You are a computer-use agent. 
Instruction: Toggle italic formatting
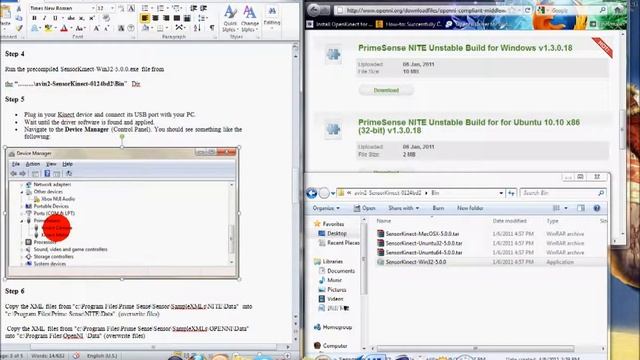[x=44, y=18]
